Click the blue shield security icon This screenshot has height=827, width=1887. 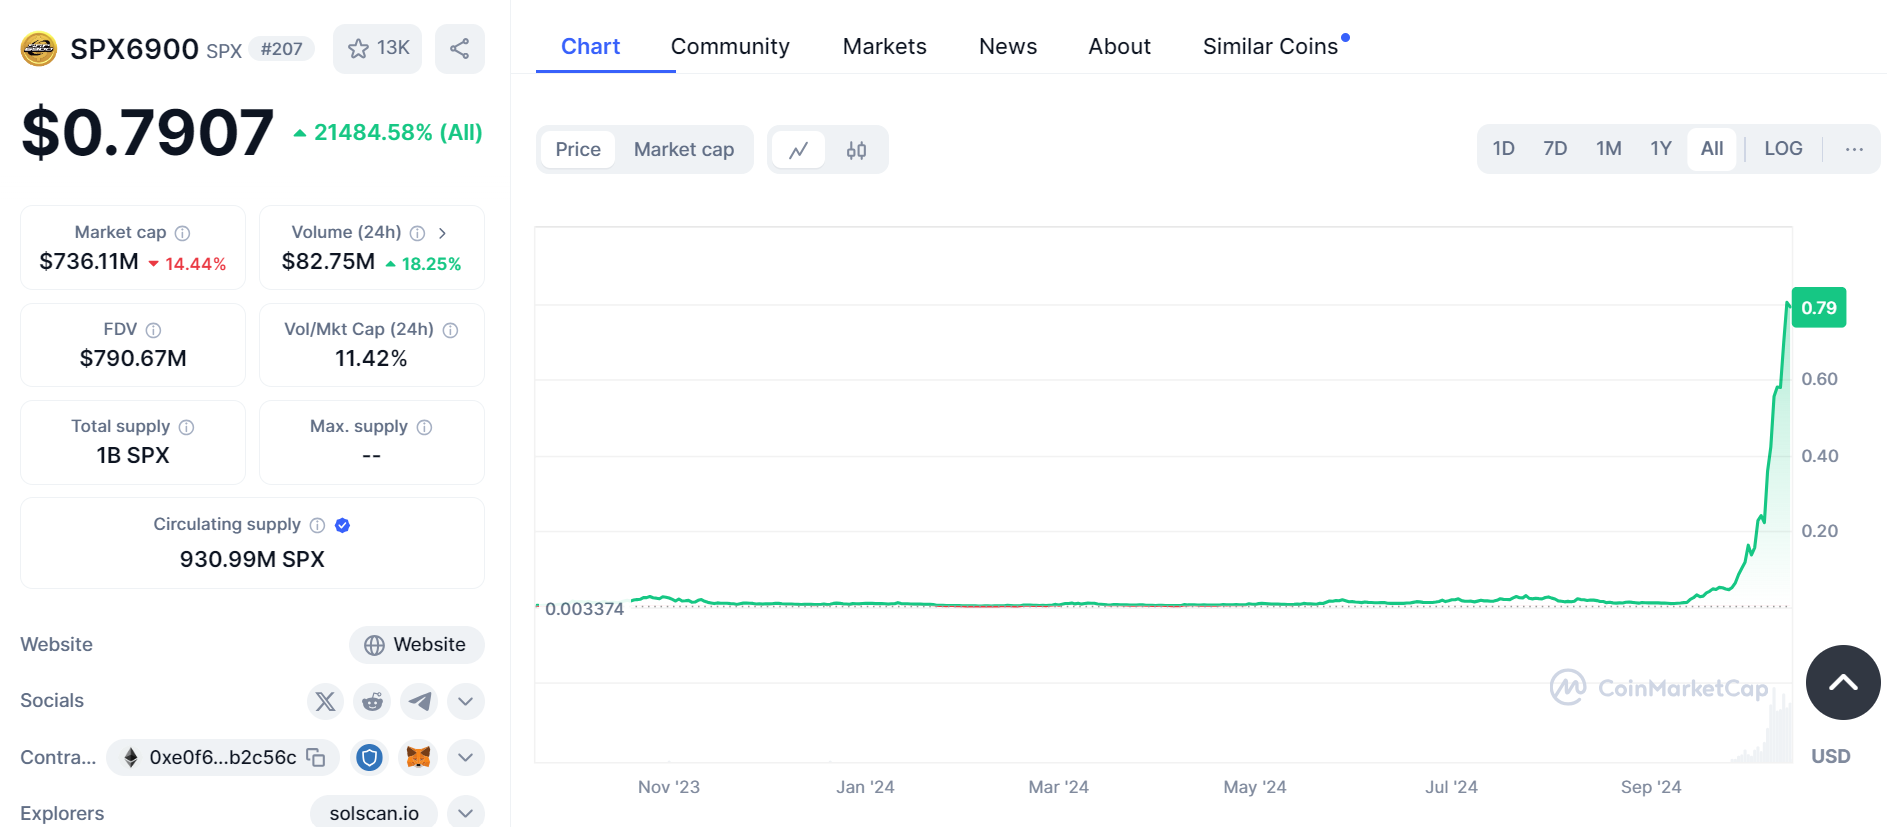pos(369,758)
